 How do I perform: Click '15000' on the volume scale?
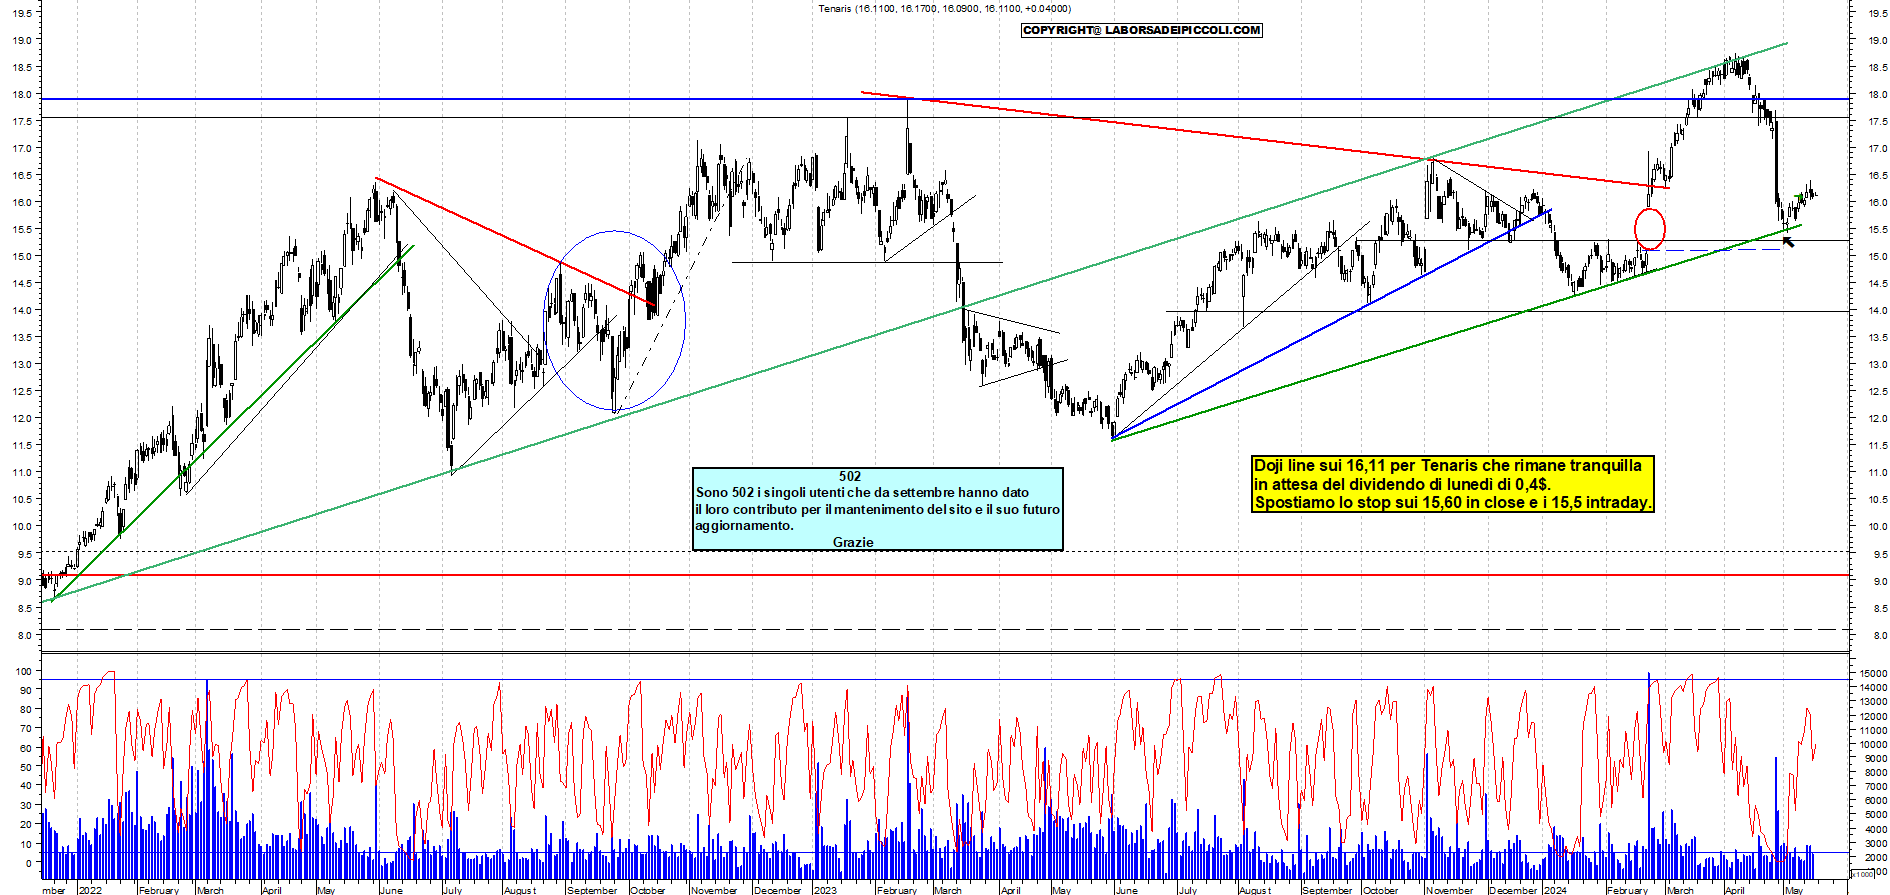[1873, 674]
